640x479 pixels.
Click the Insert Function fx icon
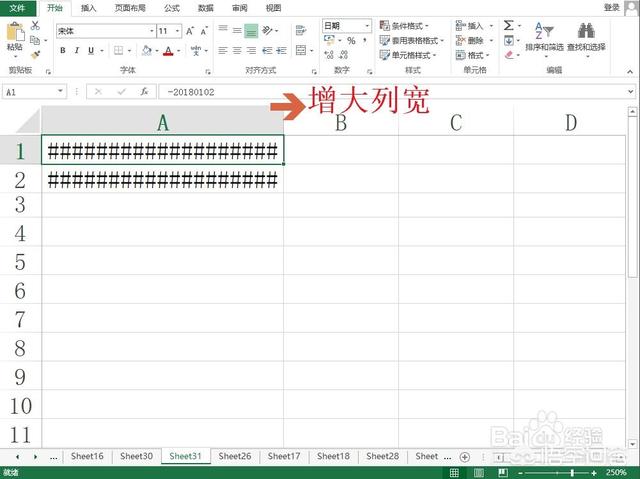tap(144, 92)
